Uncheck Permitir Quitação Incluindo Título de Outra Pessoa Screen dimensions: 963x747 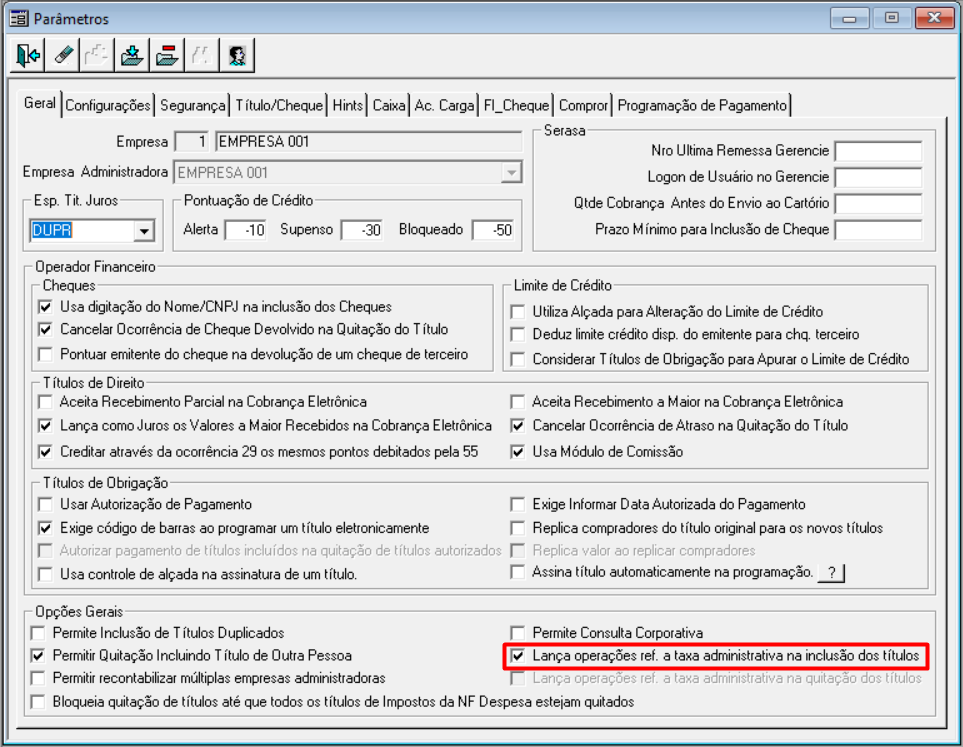38,656
